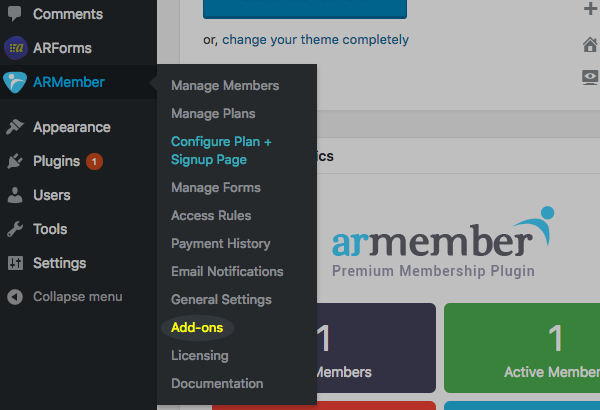This screenshot has height=410, width=600.
Task: Click the Comments speech bubble icon
Action: pyautogui.click(x=15, y=14)
